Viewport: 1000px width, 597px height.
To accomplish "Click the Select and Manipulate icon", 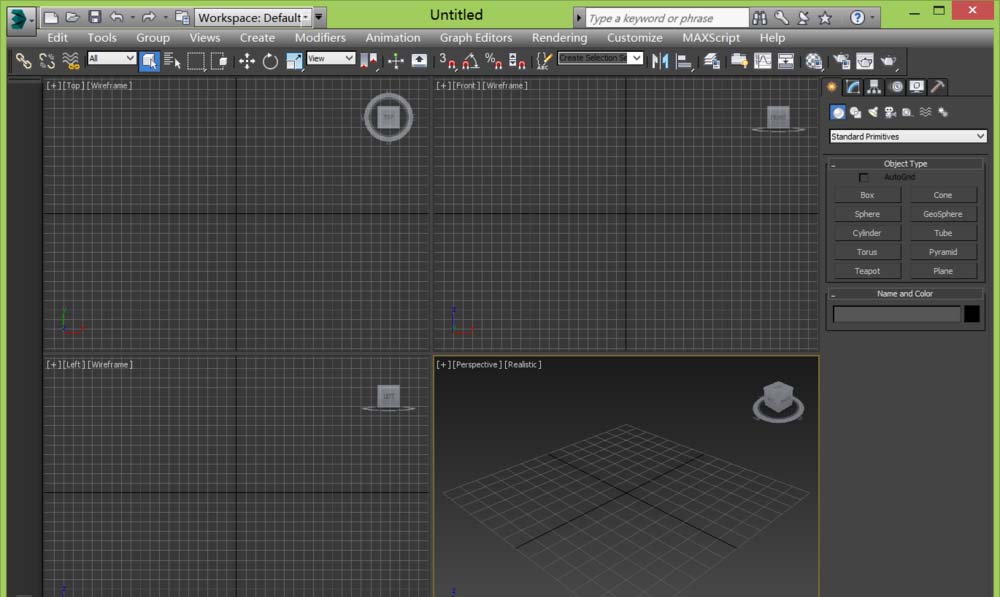I will 396,61.
